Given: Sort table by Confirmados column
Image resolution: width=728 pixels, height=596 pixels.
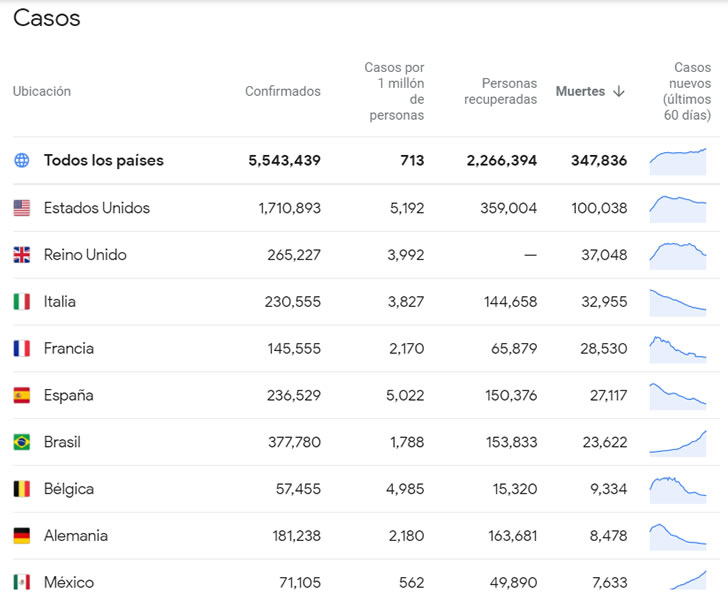Looking at the screenshot, I should point(283,91).
